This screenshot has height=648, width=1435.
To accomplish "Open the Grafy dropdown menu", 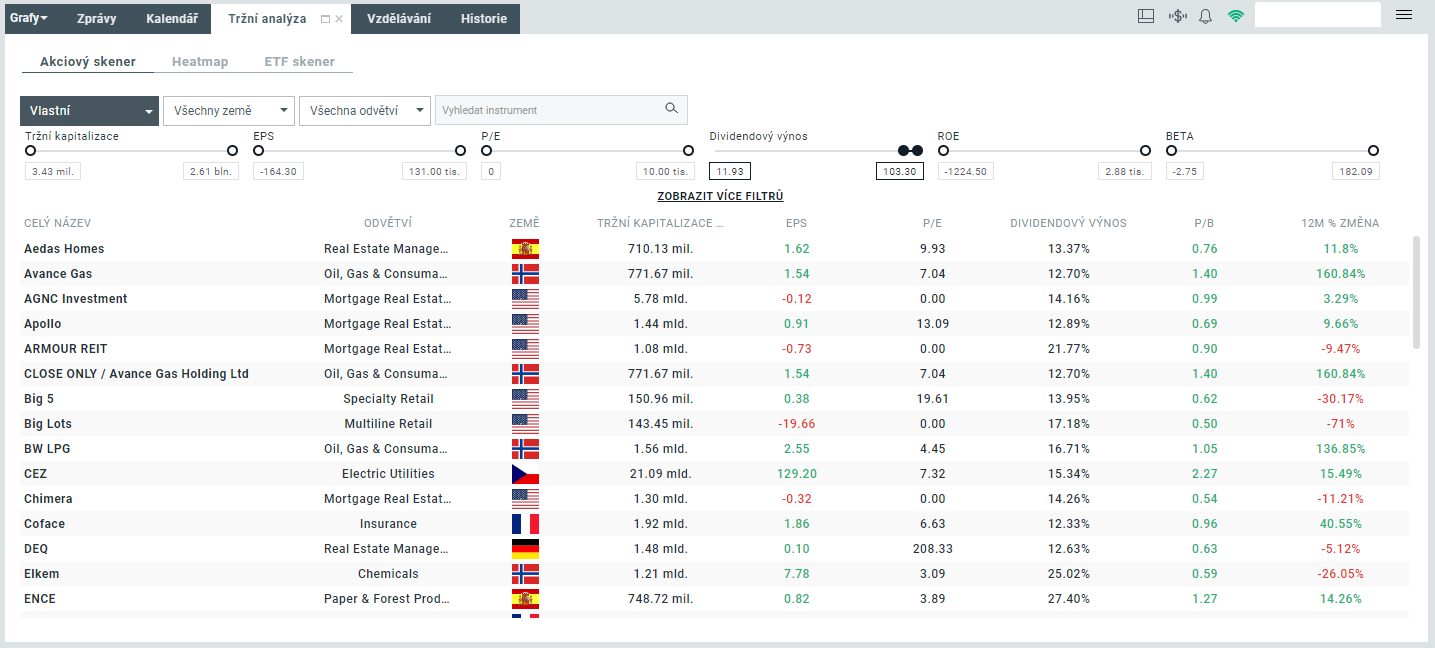I will coord(28,18).
